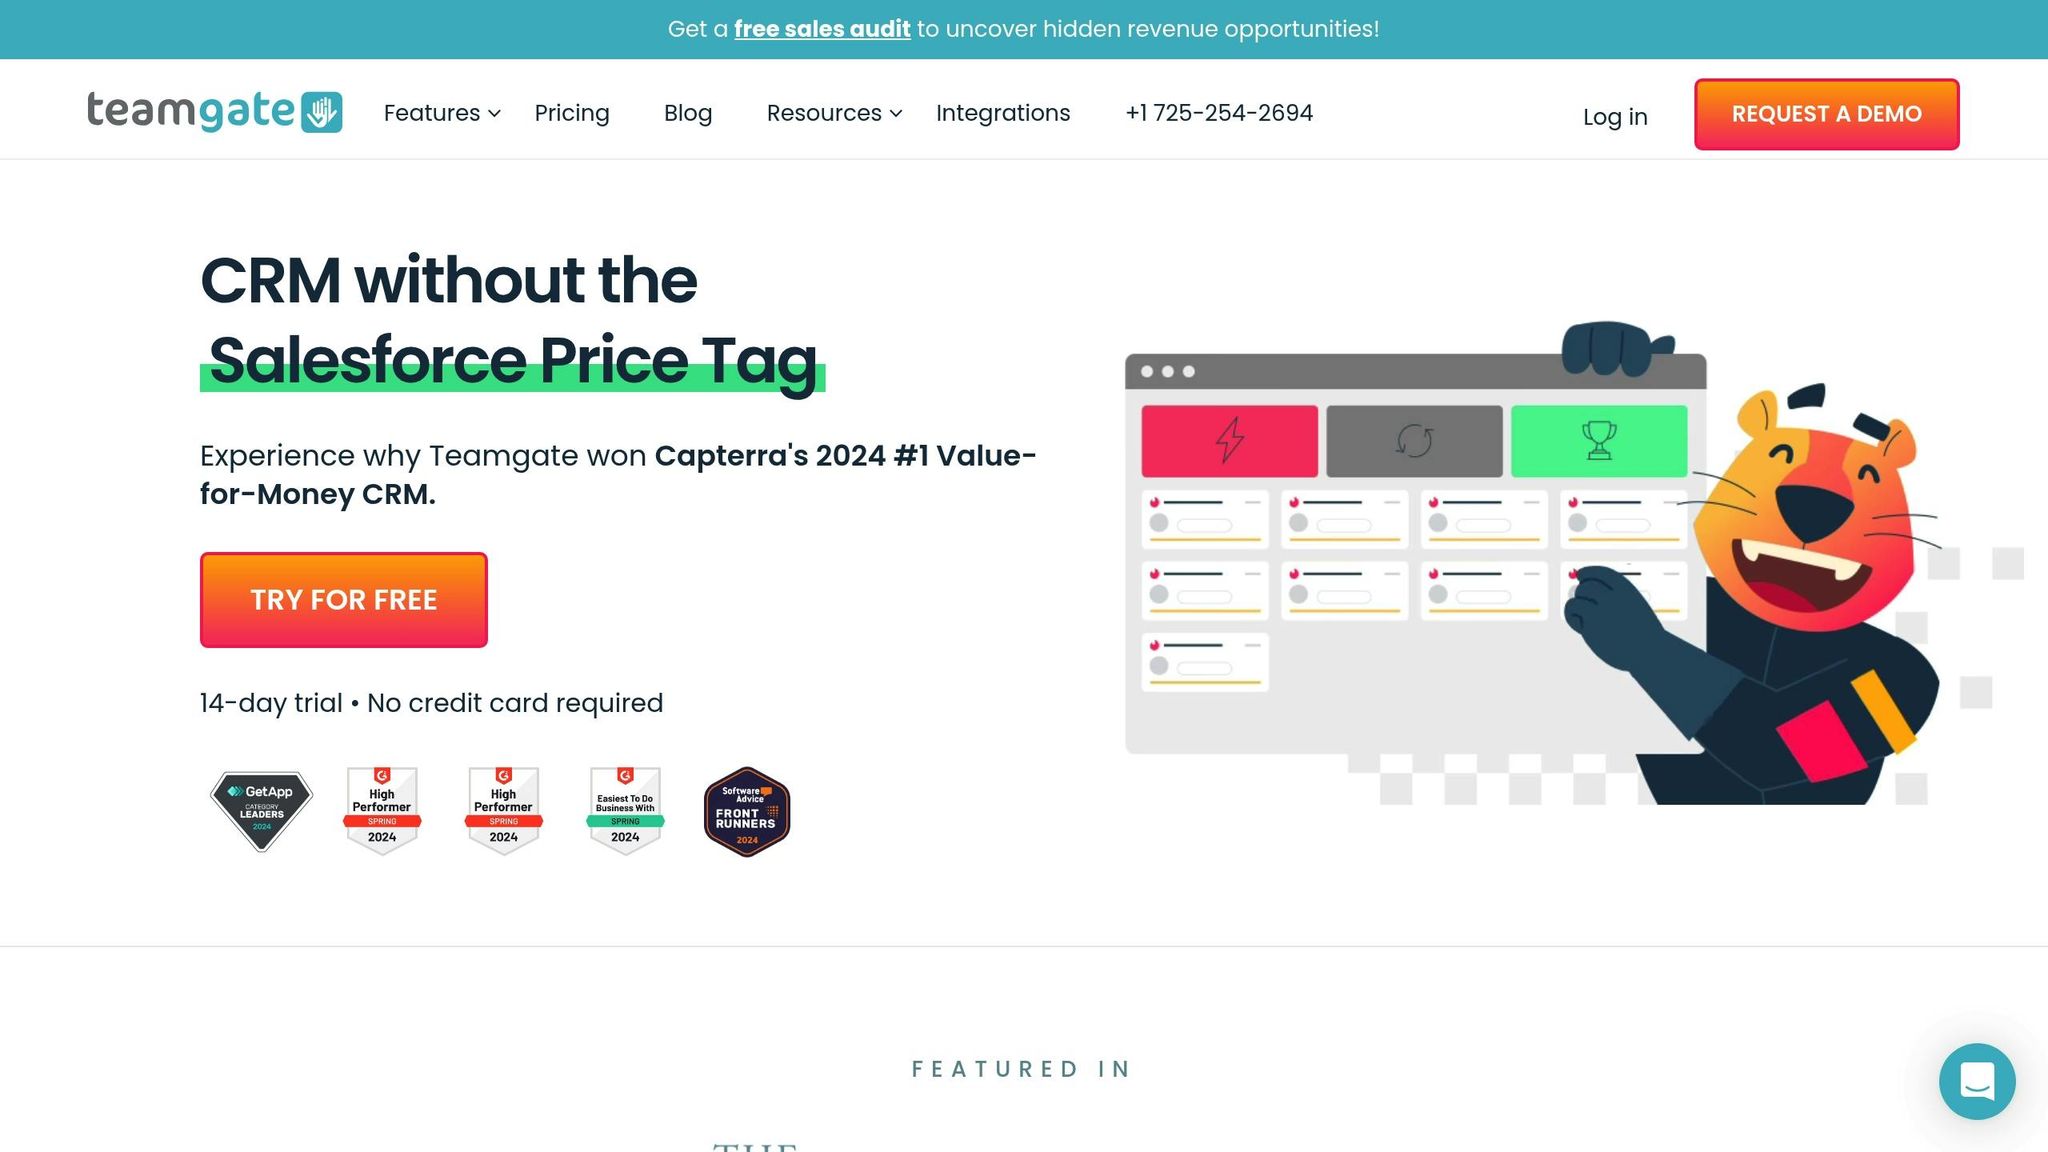The width and height of the screenshot is (2048, 1152).
Task: Click the TRY FOR FREE button
Action: click(343, 599)
